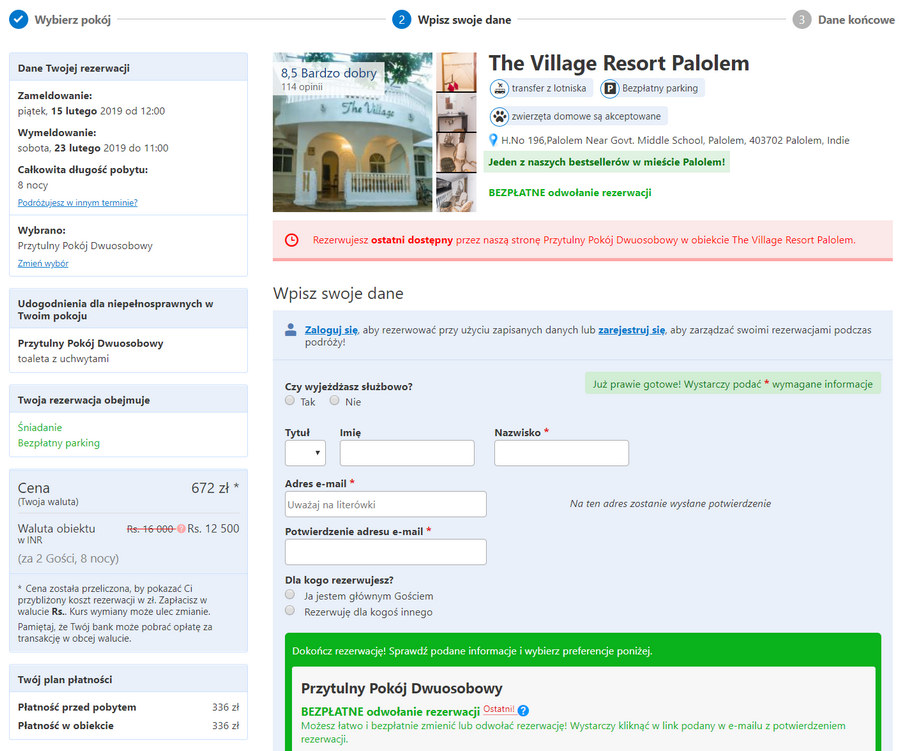This screenshot has height=751, width=900.
Task: Open the top small room thumbnail
Action: [456, 72]
